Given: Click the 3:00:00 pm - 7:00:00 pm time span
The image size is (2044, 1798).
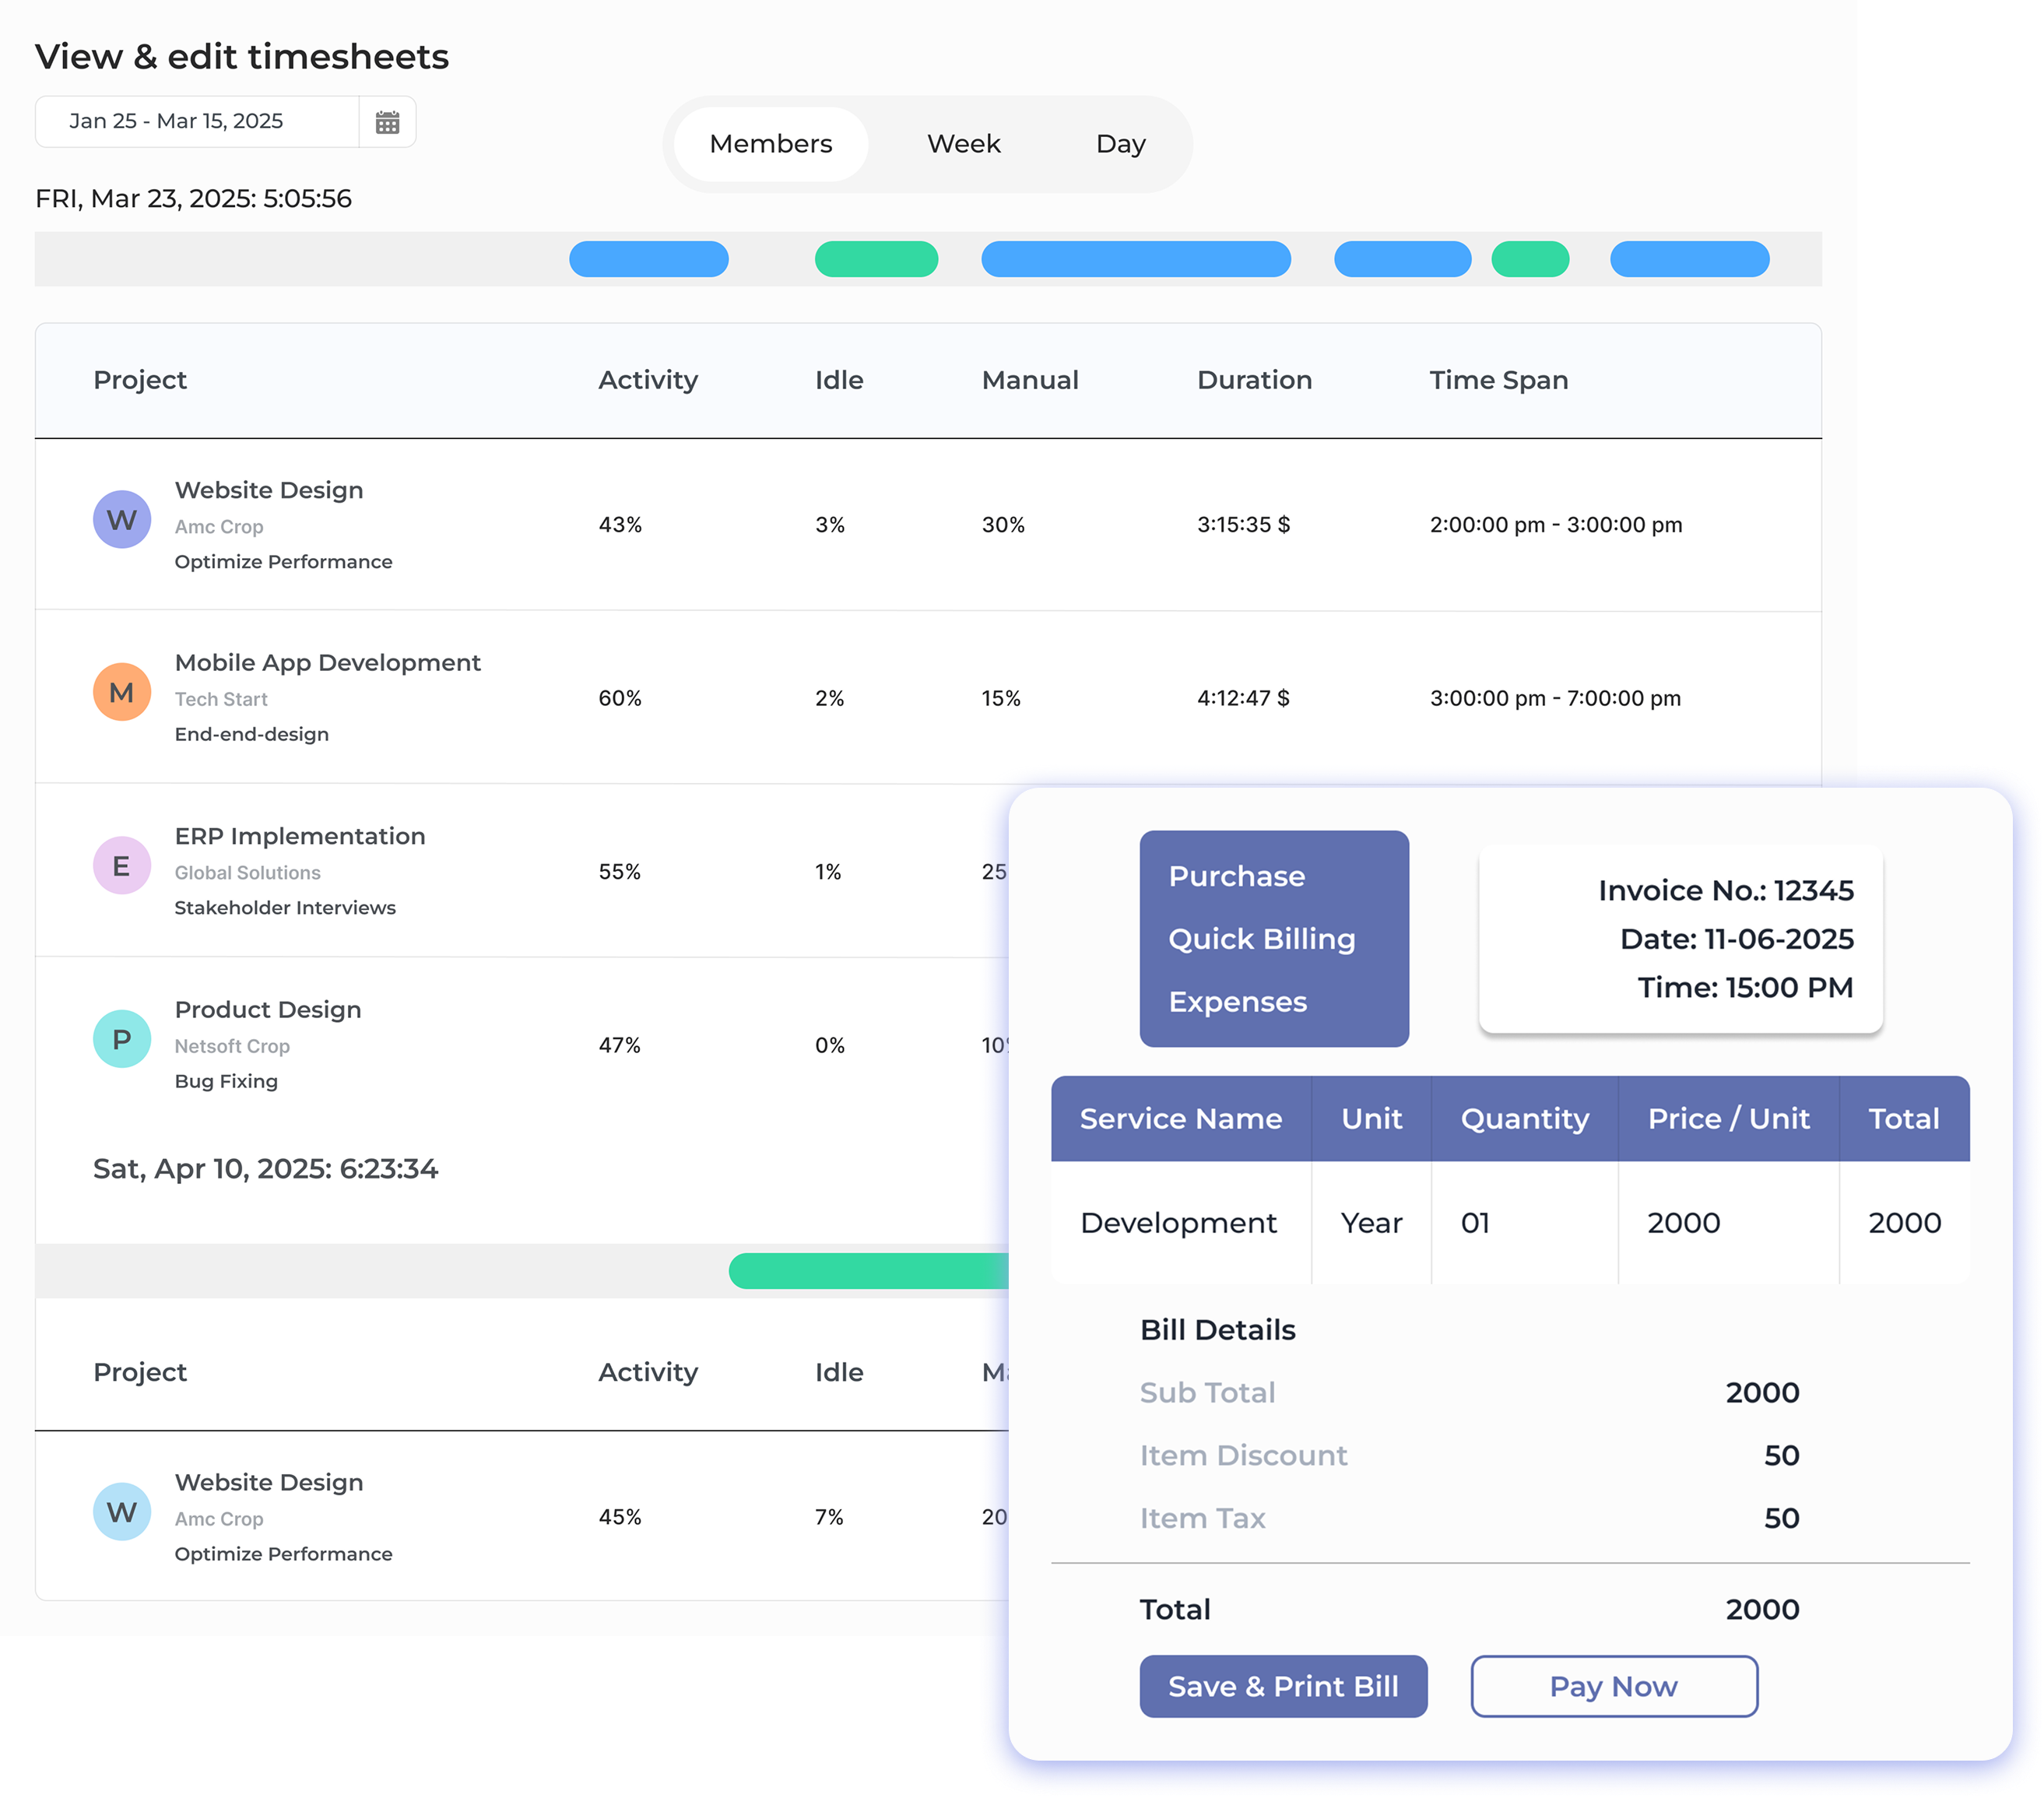Looking at the screenshot, I should coord(1555,698).
